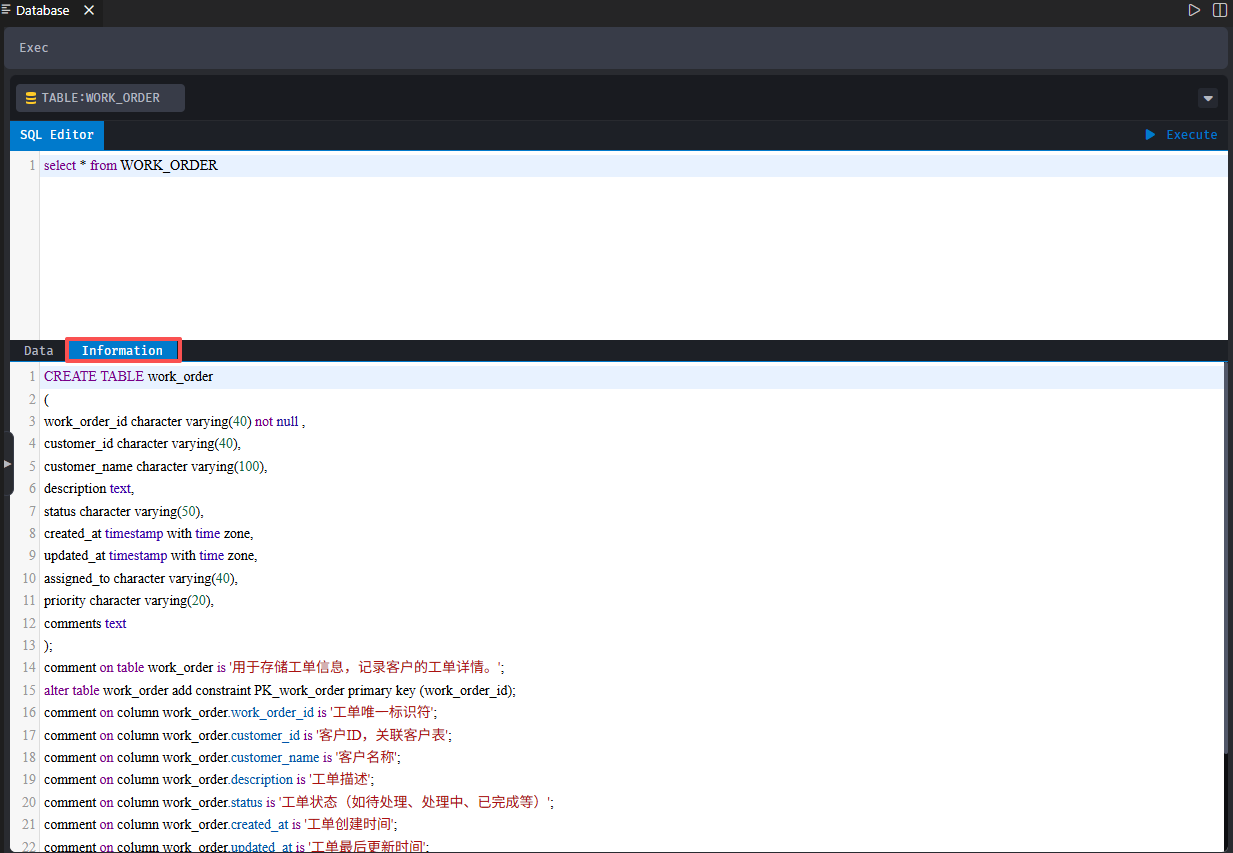
Task: Open the Database tab
Action: [43, 11]
